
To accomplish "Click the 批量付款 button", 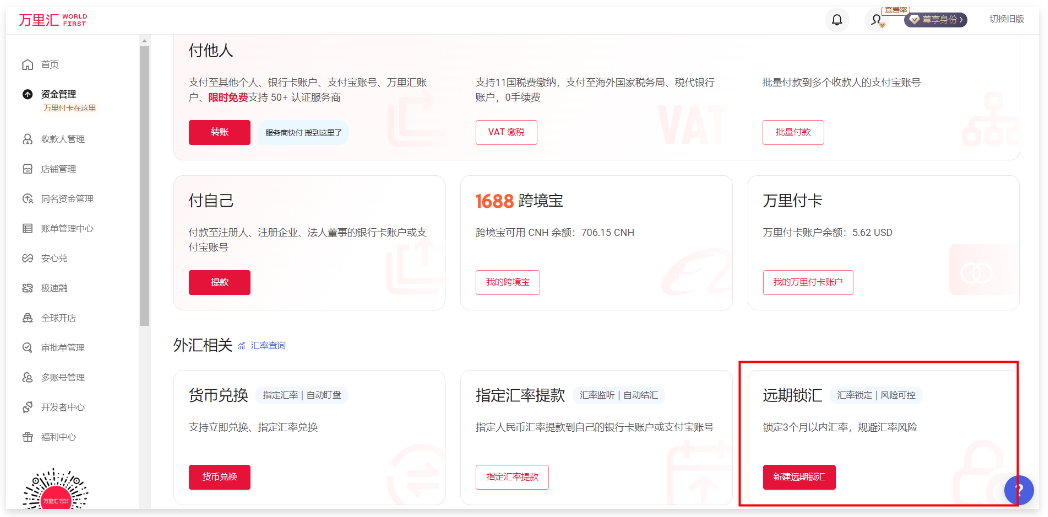I will point(793,132).
